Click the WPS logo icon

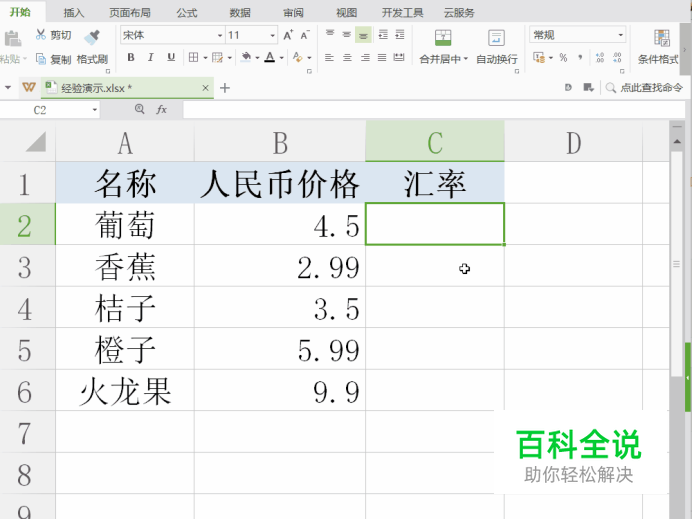[29, 87]
